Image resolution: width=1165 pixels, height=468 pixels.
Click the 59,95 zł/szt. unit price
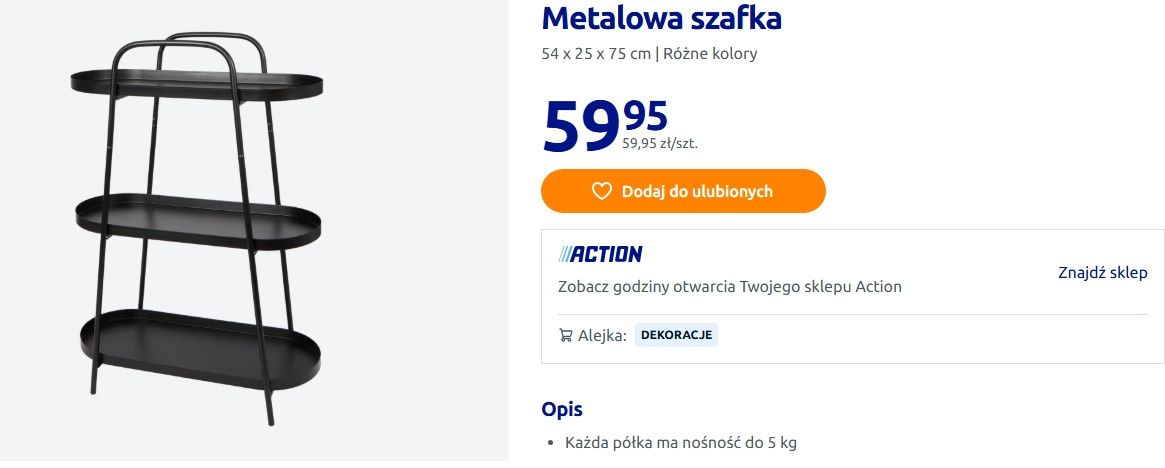pyautogui.click(x=660, y=143)
